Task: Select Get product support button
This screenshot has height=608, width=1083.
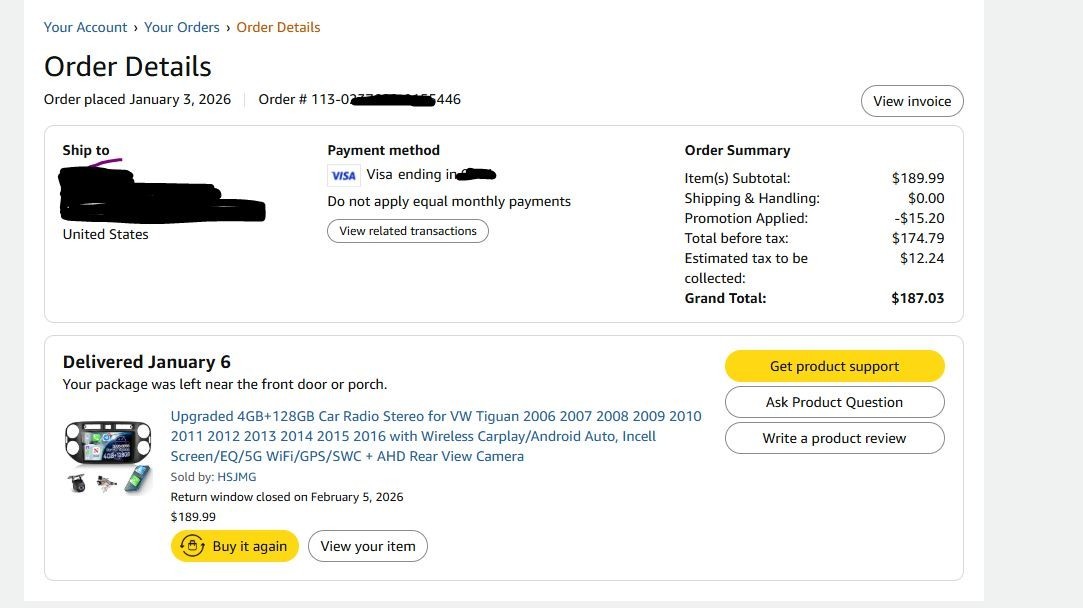Action: (x=834, y=366)
